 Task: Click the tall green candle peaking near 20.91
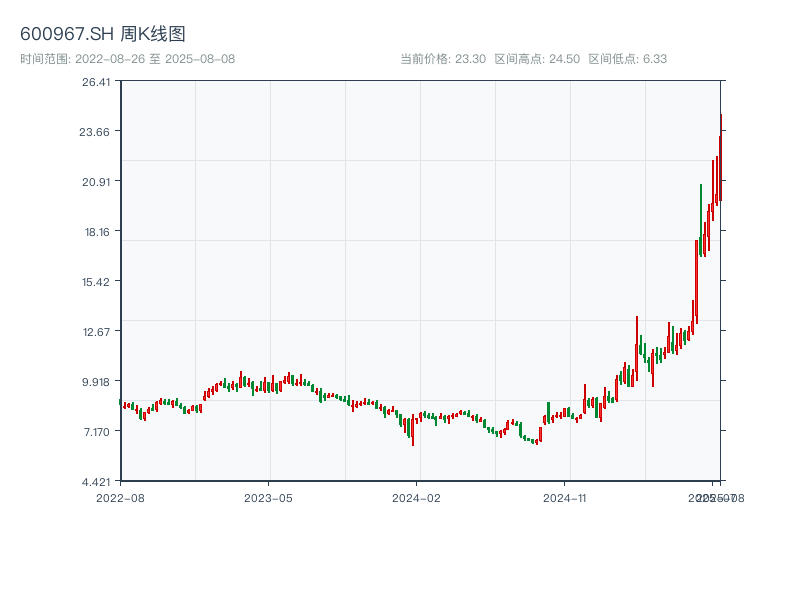point(701,215)
